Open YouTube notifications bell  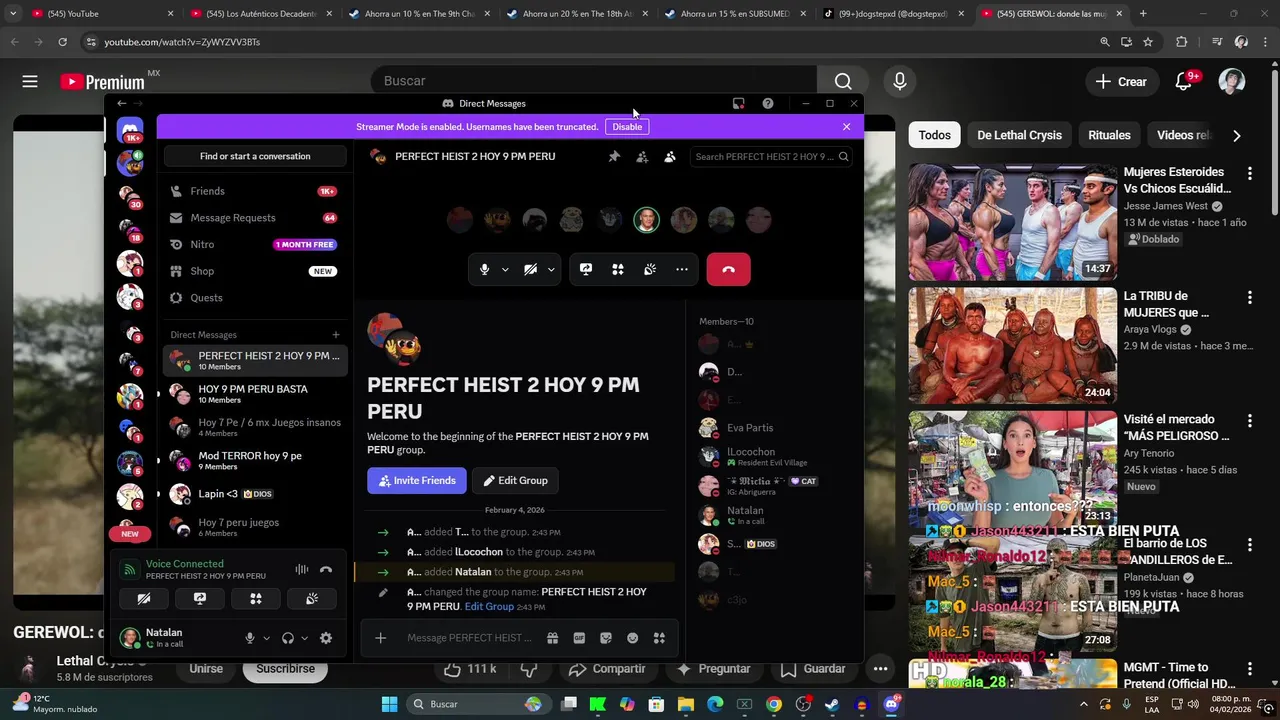[x=1184, y=82]
